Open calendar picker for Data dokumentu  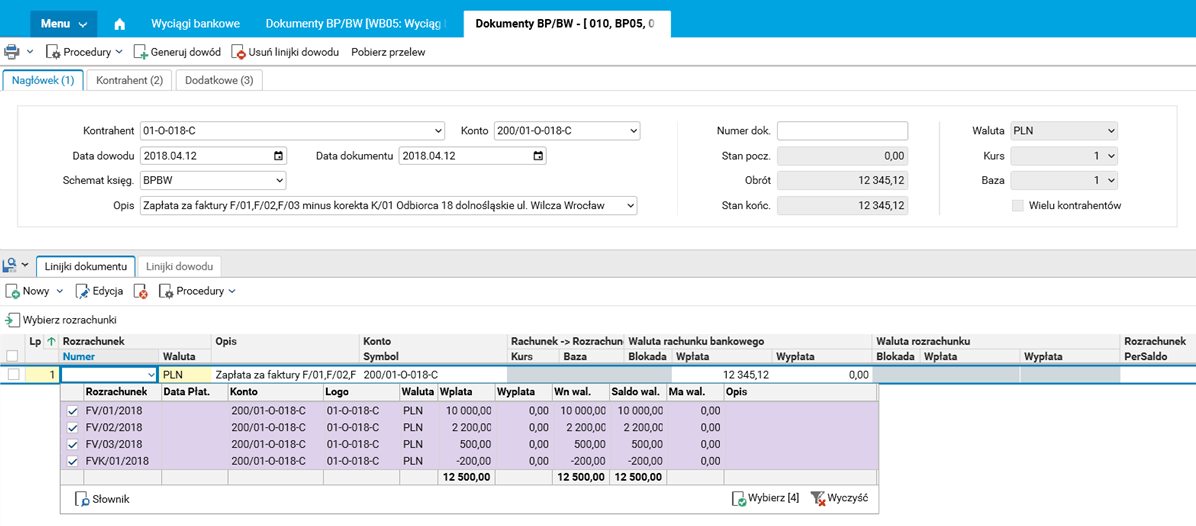click(x=538, y=156)
